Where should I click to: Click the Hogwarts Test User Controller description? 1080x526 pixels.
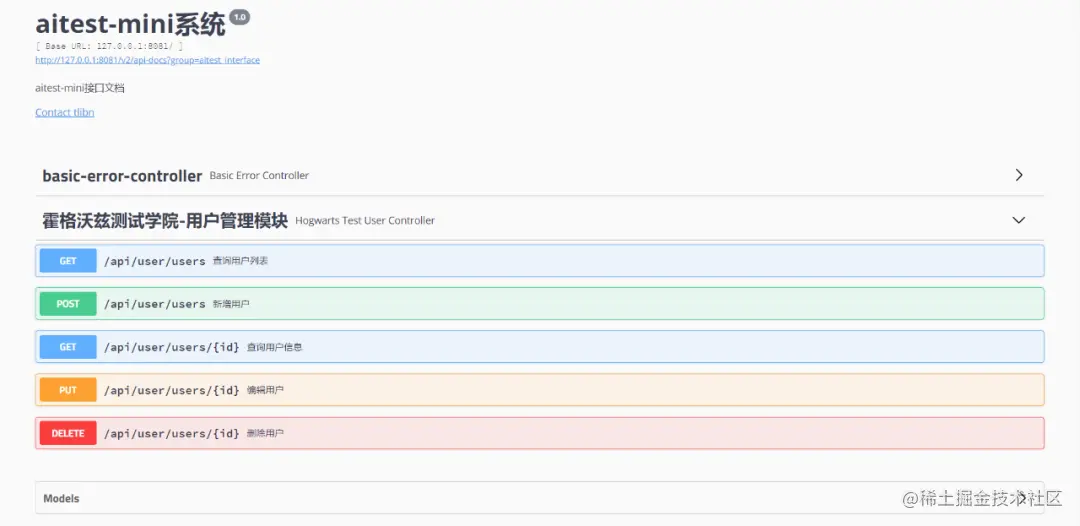[365, 220]
